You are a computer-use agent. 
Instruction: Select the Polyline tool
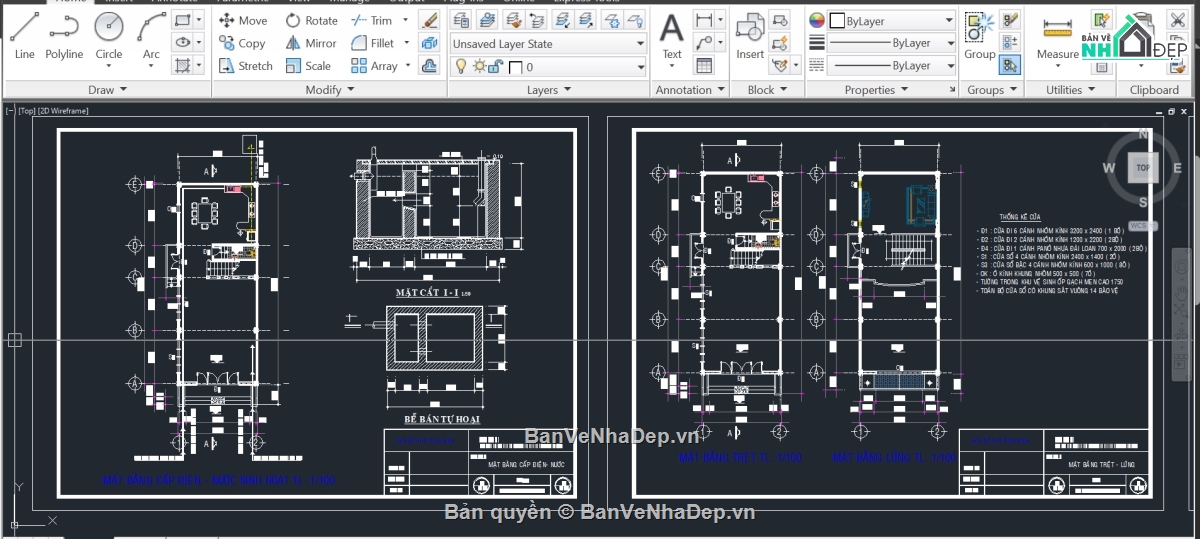[x=64, y=36]
